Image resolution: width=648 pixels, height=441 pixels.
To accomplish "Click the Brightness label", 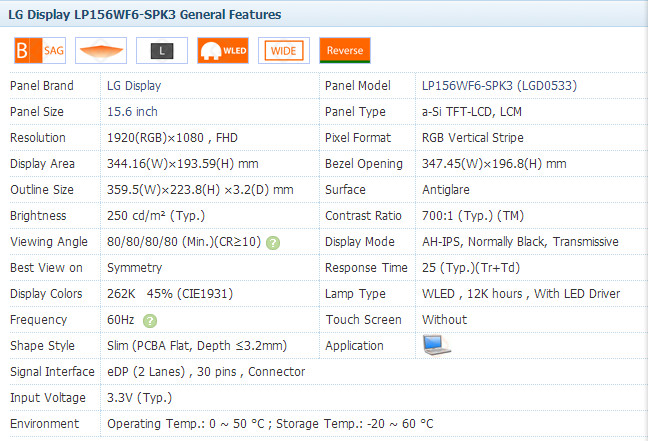I will pyautogui.click(x=38, y=216).
